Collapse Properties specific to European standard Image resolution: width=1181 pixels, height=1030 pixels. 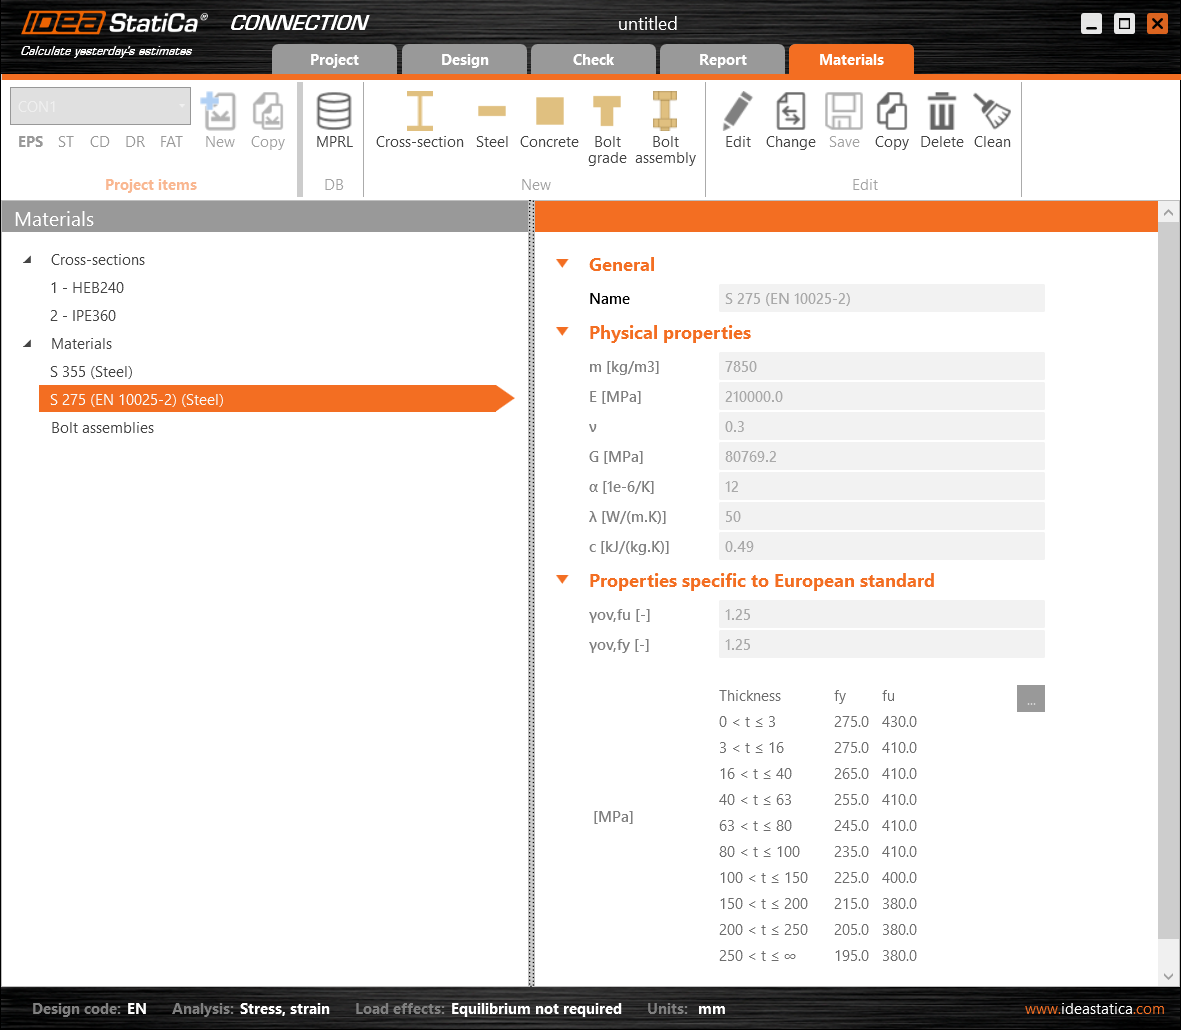point(563,580)
